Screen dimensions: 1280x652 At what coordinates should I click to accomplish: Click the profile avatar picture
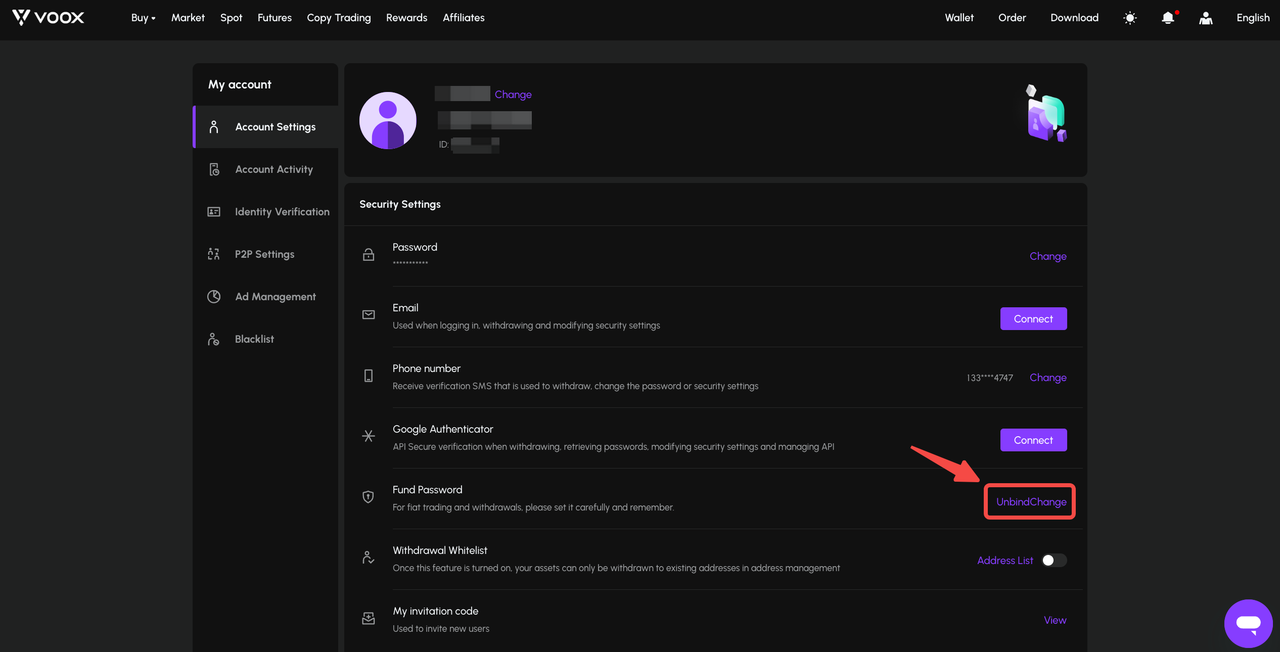pos(388,120)
